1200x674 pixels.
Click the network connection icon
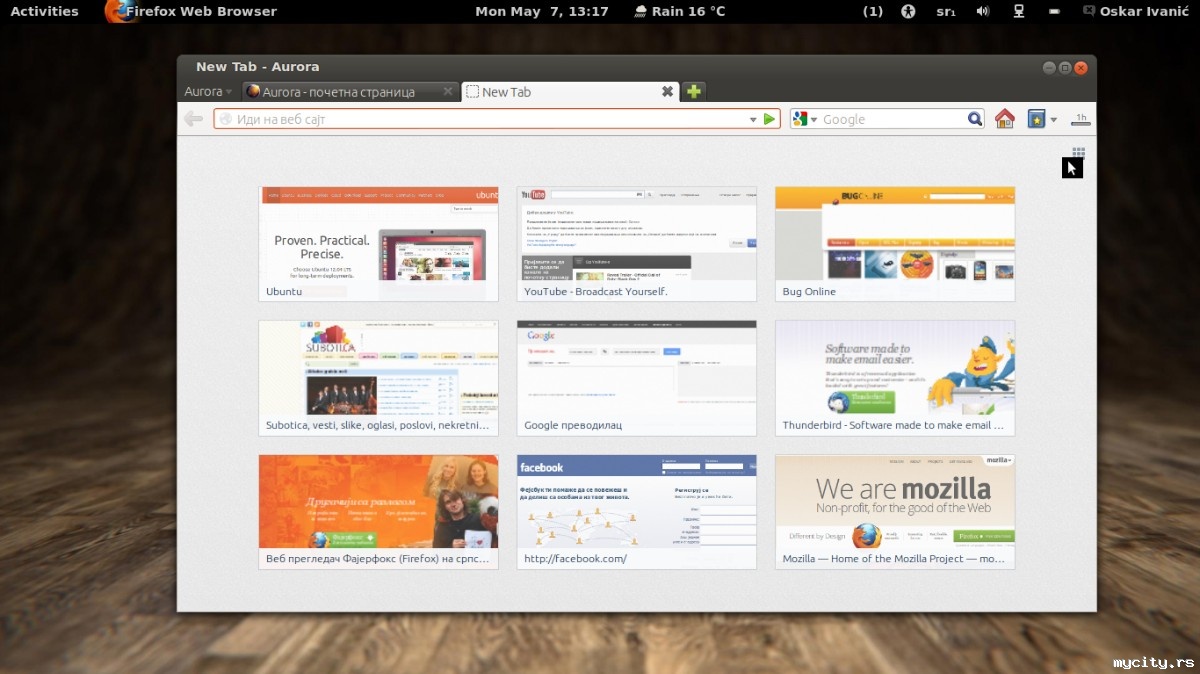pos(1019,11)
